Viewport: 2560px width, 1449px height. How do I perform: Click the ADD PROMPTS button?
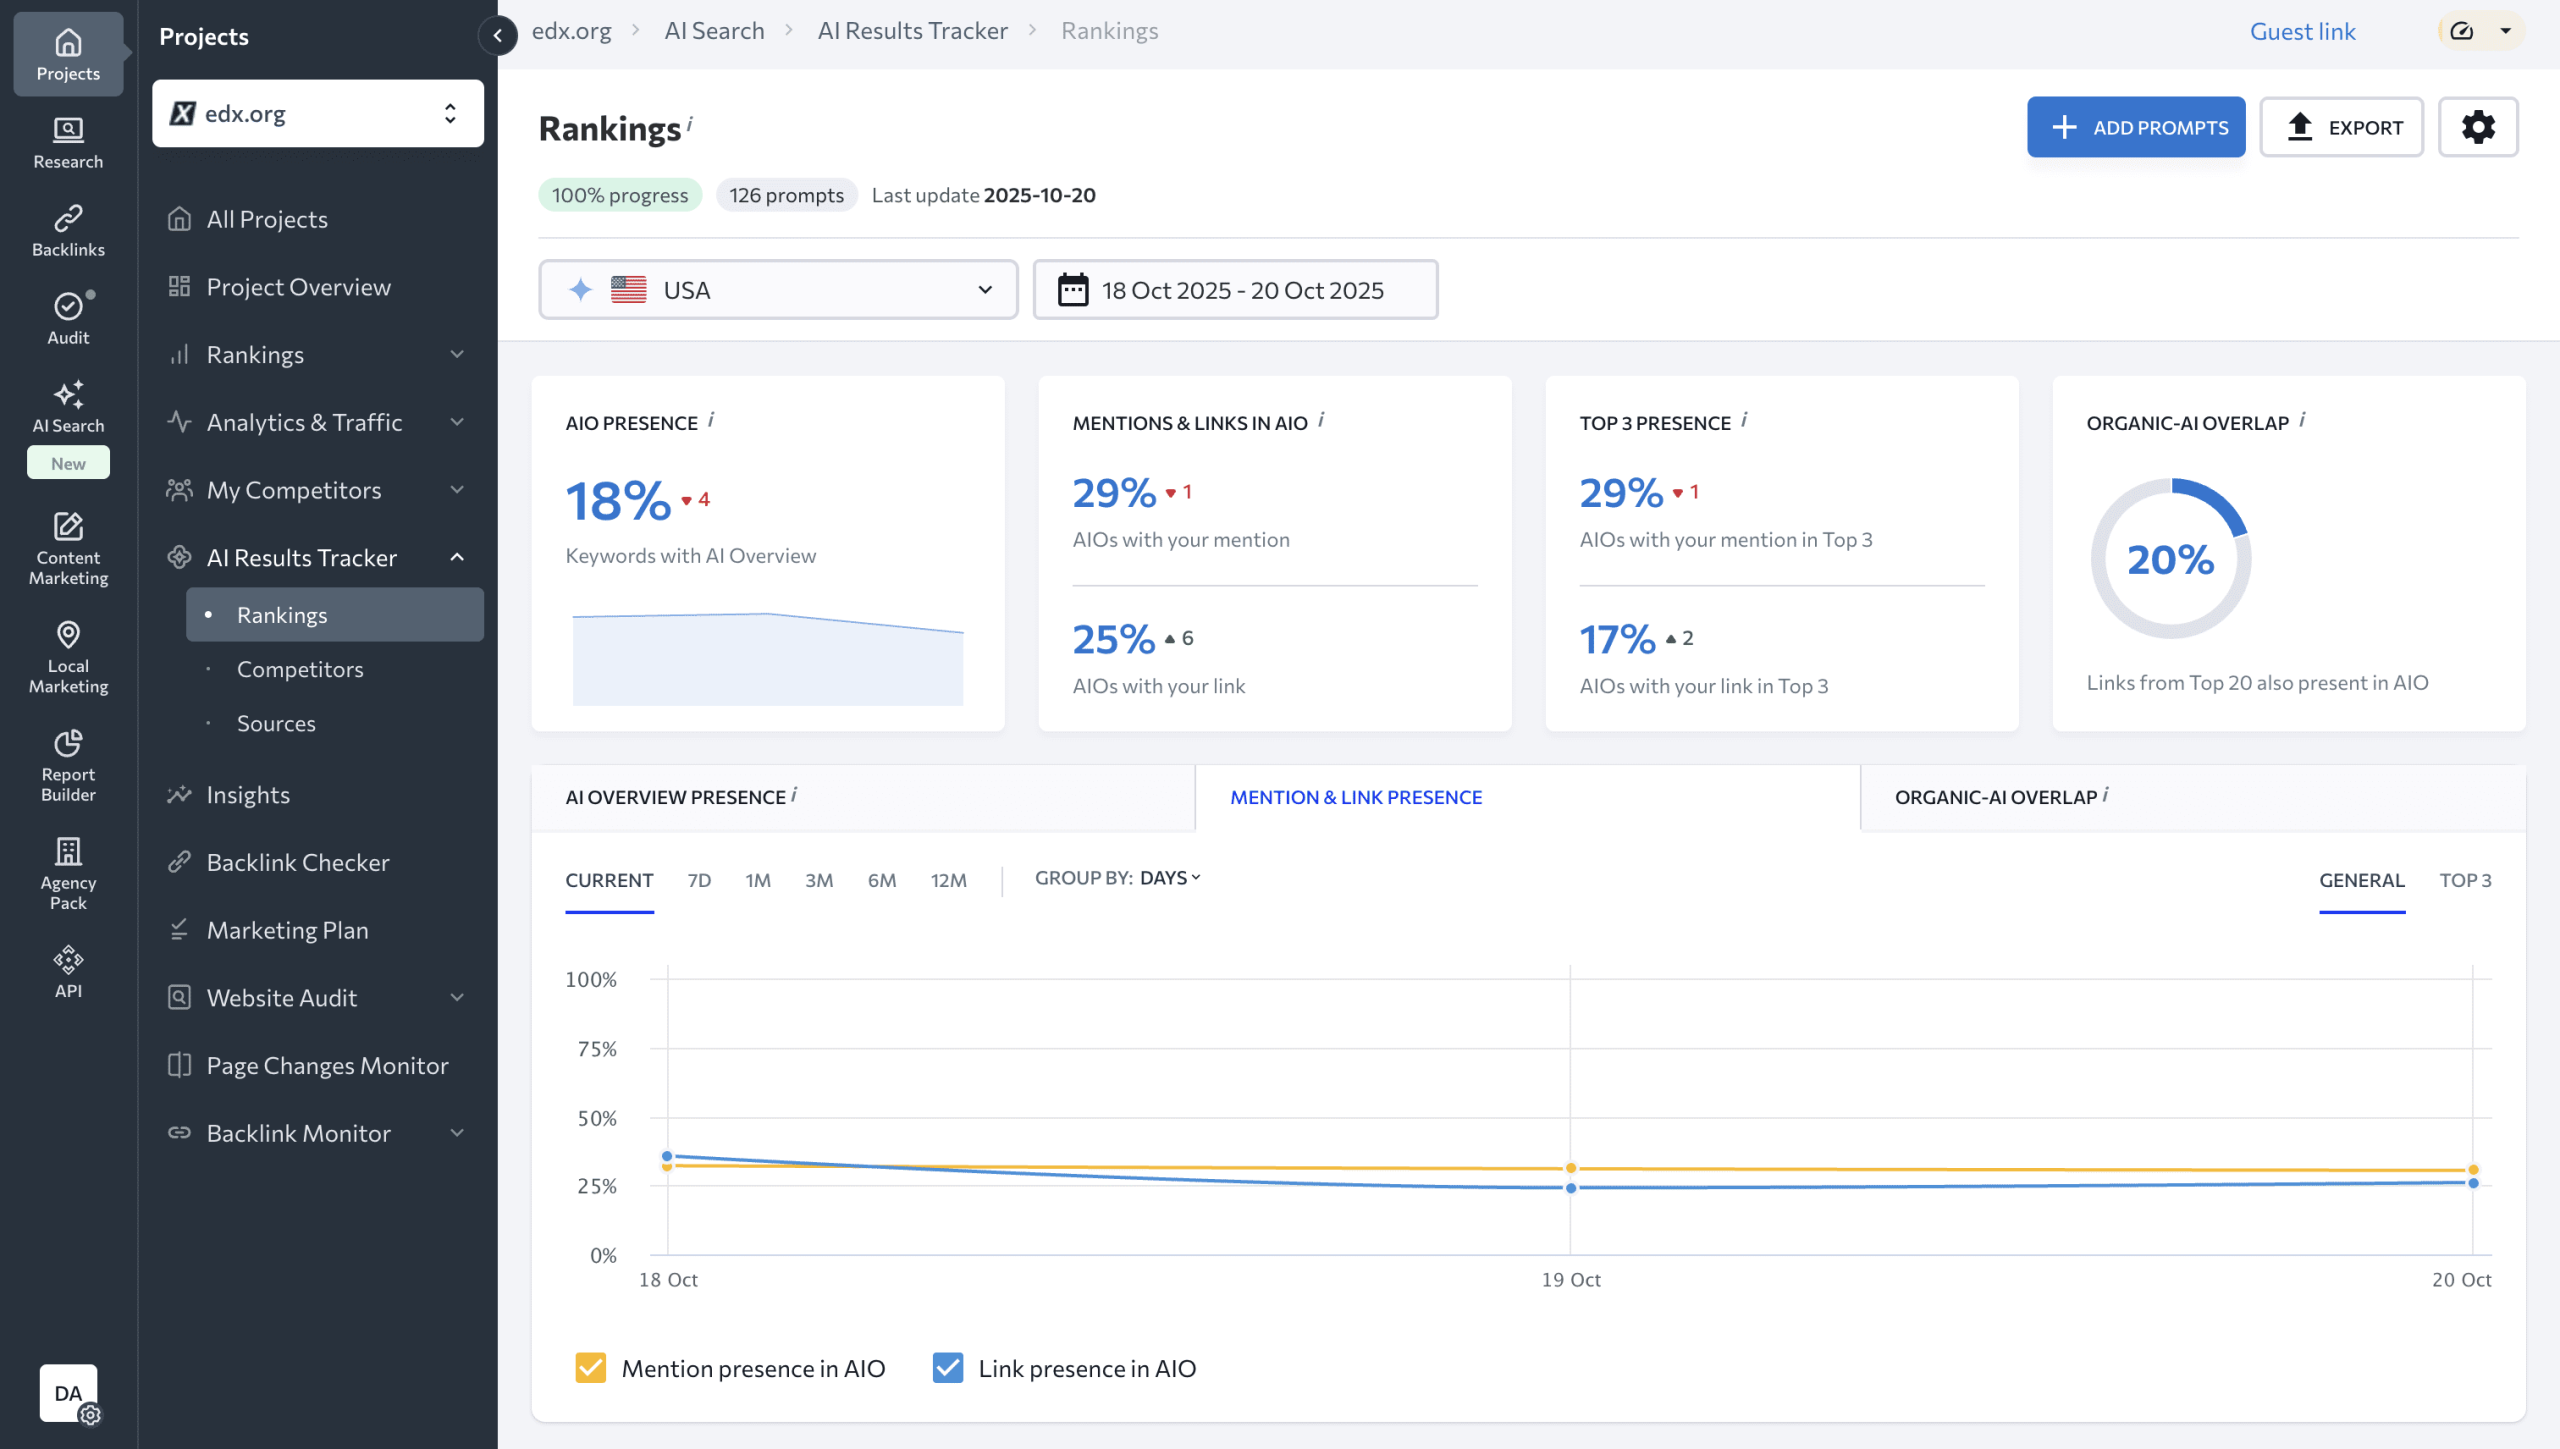[2136, 127]
